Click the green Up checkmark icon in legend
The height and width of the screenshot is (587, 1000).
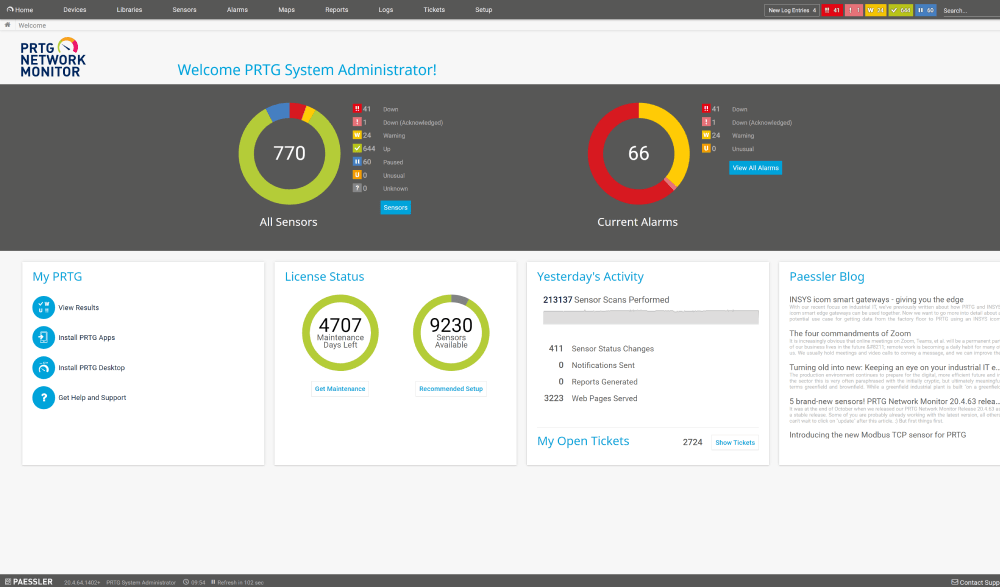coord(357,149)
